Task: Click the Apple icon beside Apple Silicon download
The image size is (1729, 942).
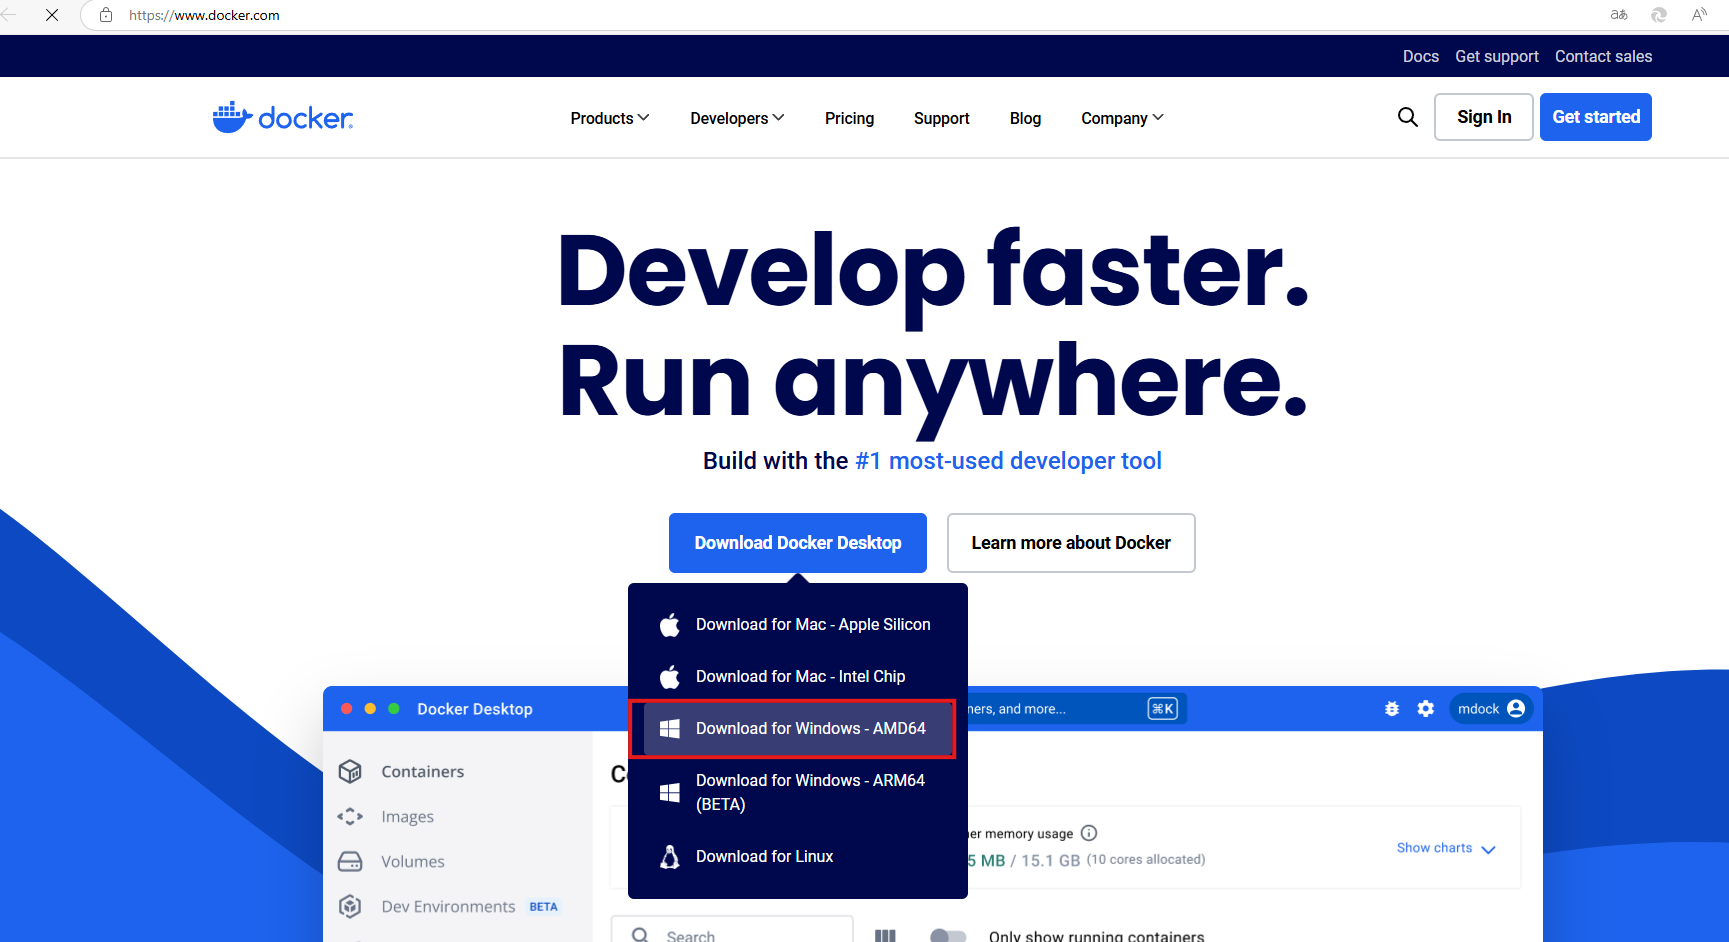Action: (x=670, y=625)
